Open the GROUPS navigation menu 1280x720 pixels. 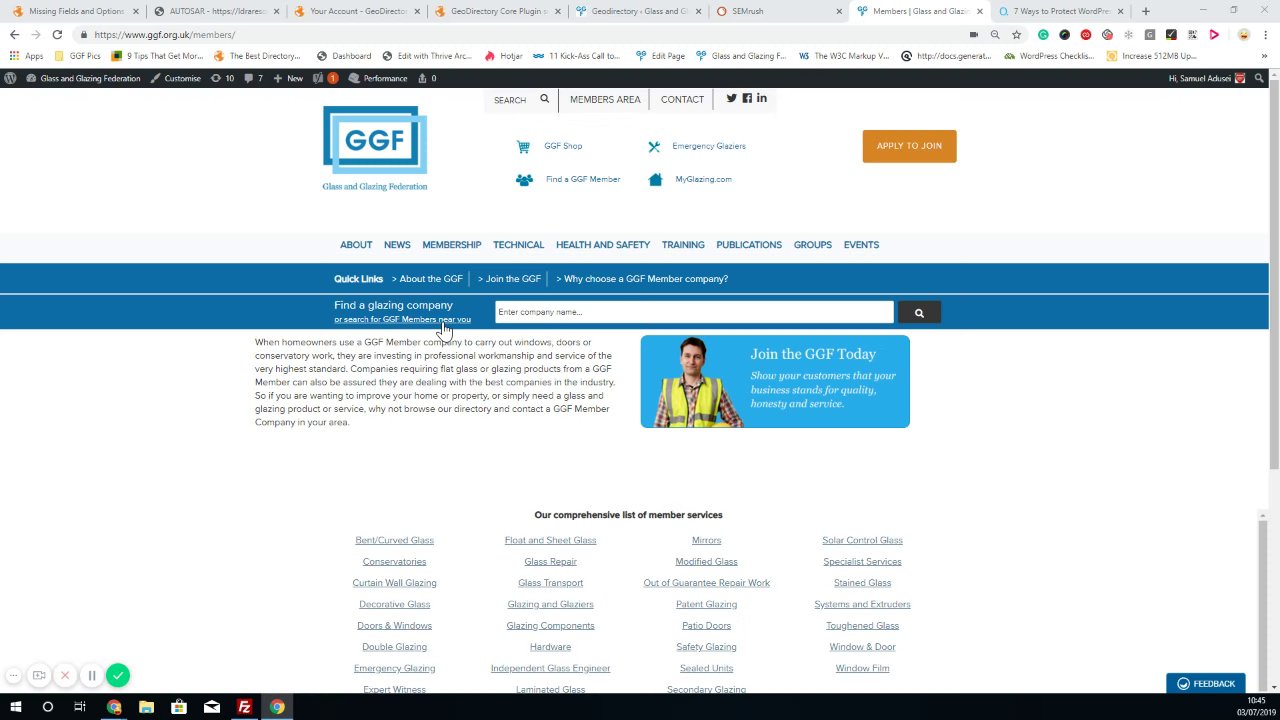813,245
